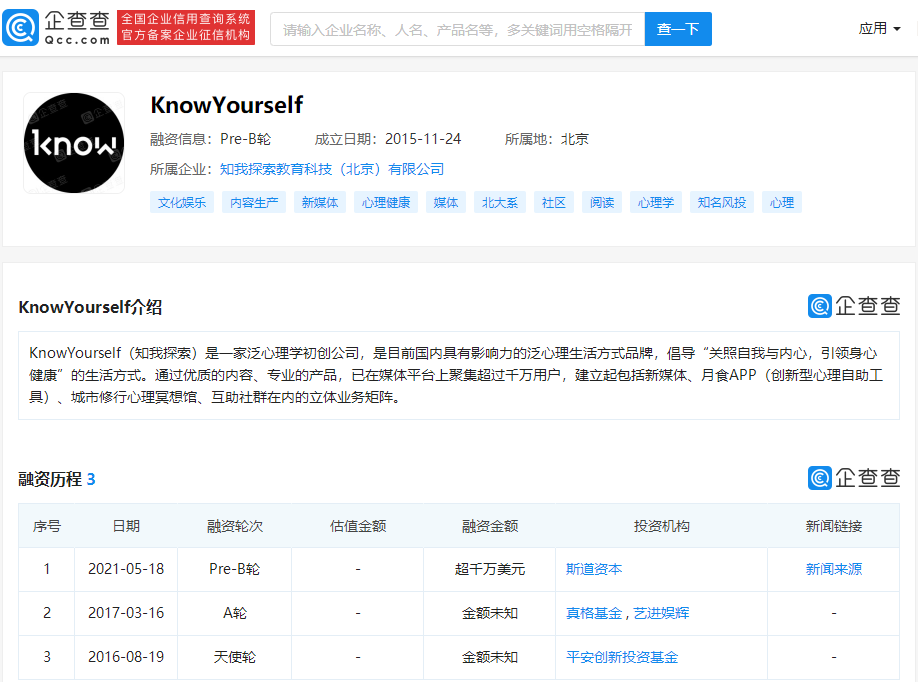Screen dimensions: 918x682
Task: Focus the company name search field
Action: [x=457, y=29]
